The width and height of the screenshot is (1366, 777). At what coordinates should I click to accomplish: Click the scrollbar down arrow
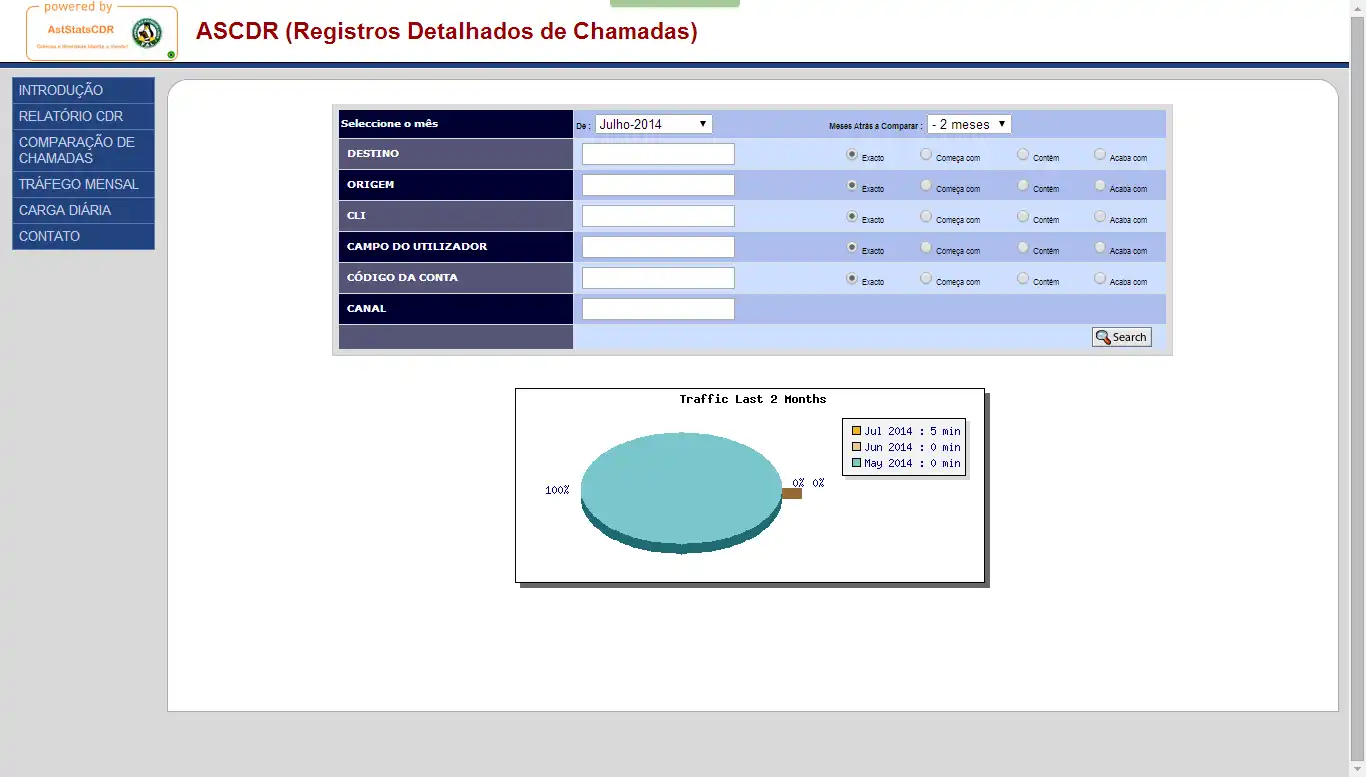(1357, 769)
